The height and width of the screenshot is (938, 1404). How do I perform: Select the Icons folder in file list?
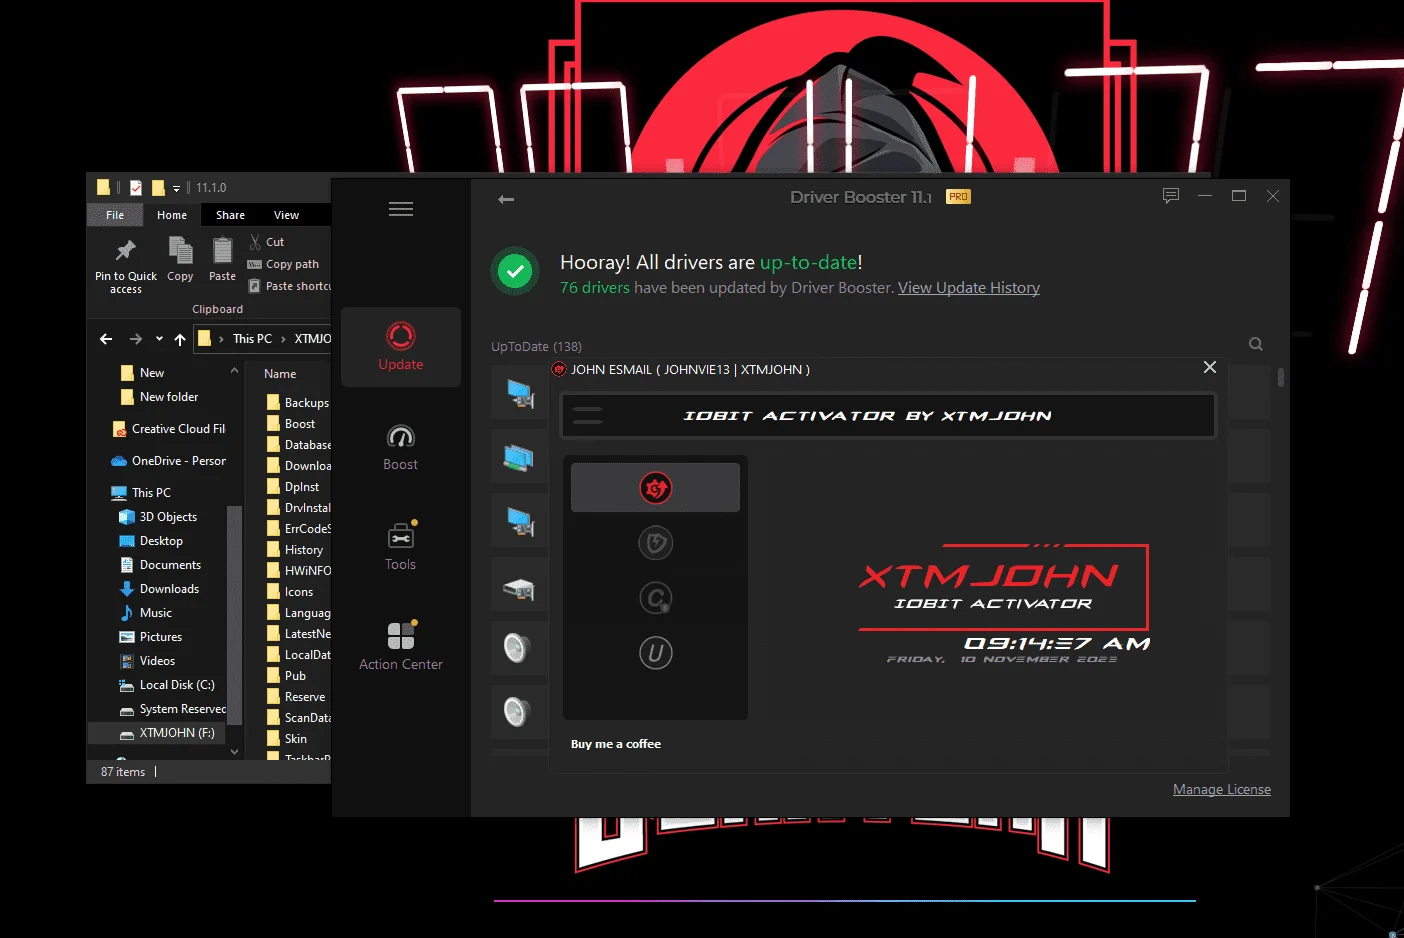pyautogui.click(x=290, y=592)
